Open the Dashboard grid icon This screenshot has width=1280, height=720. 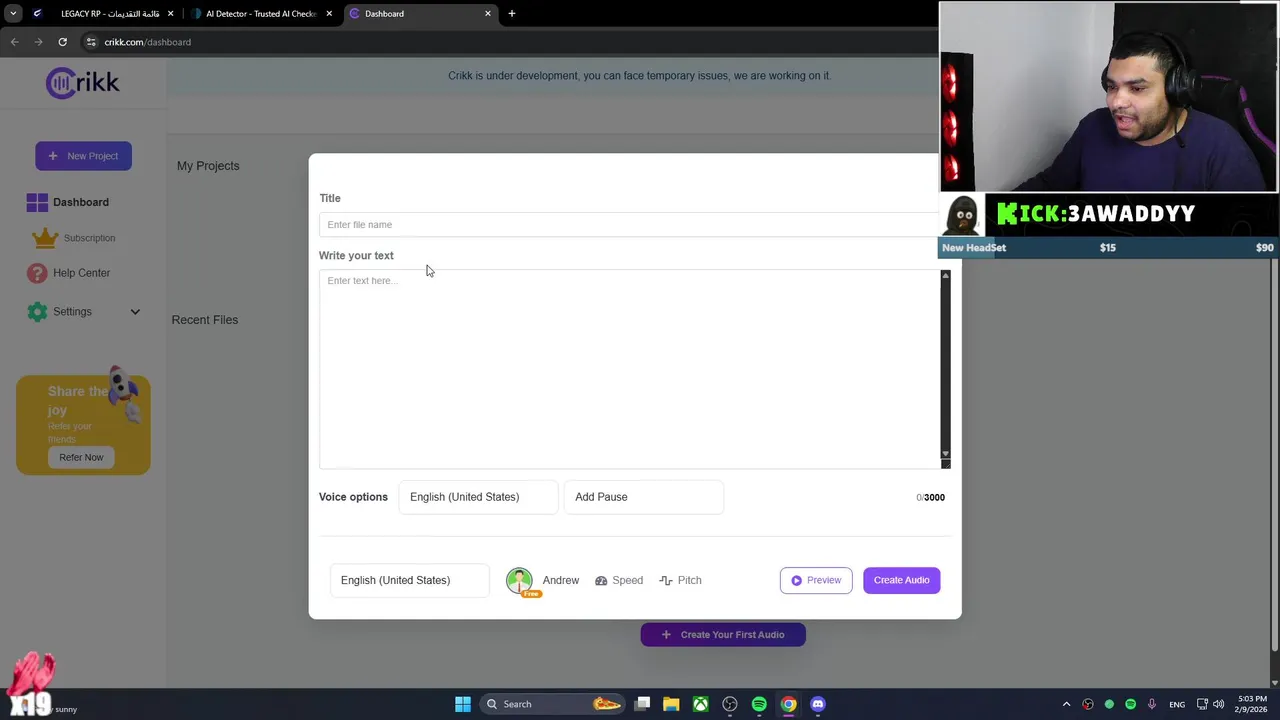[x=37, y=202]
